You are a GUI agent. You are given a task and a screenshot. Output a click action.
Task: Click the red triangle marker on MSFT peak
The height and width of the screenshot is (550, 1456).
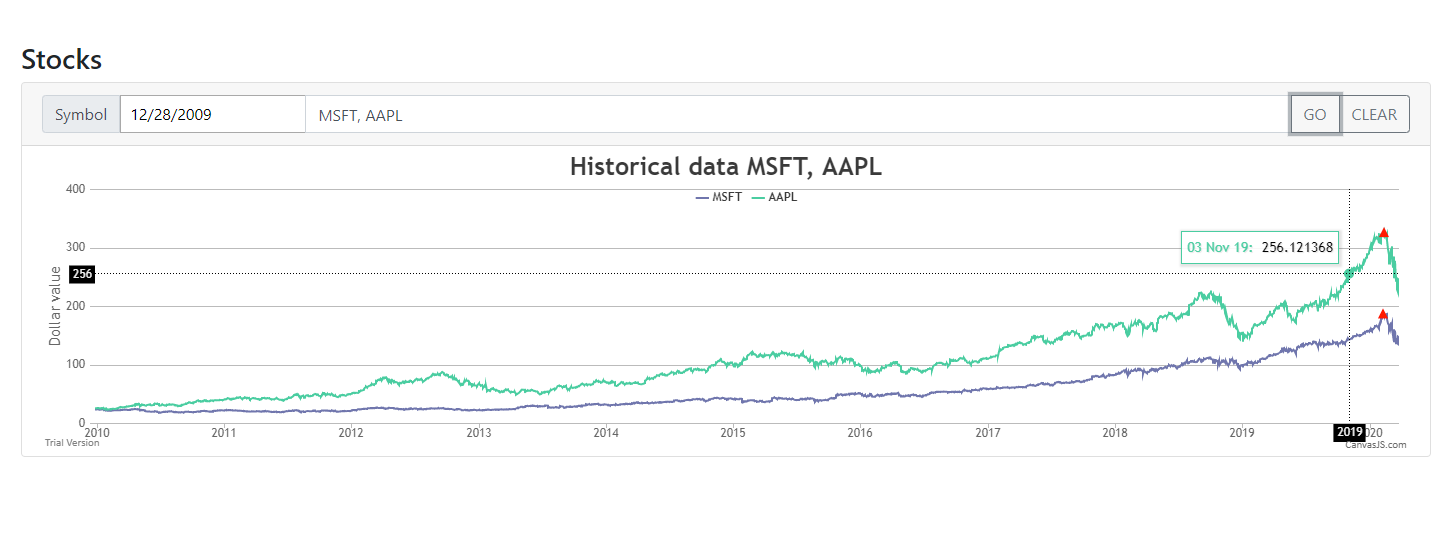(x=1383, y=314)
